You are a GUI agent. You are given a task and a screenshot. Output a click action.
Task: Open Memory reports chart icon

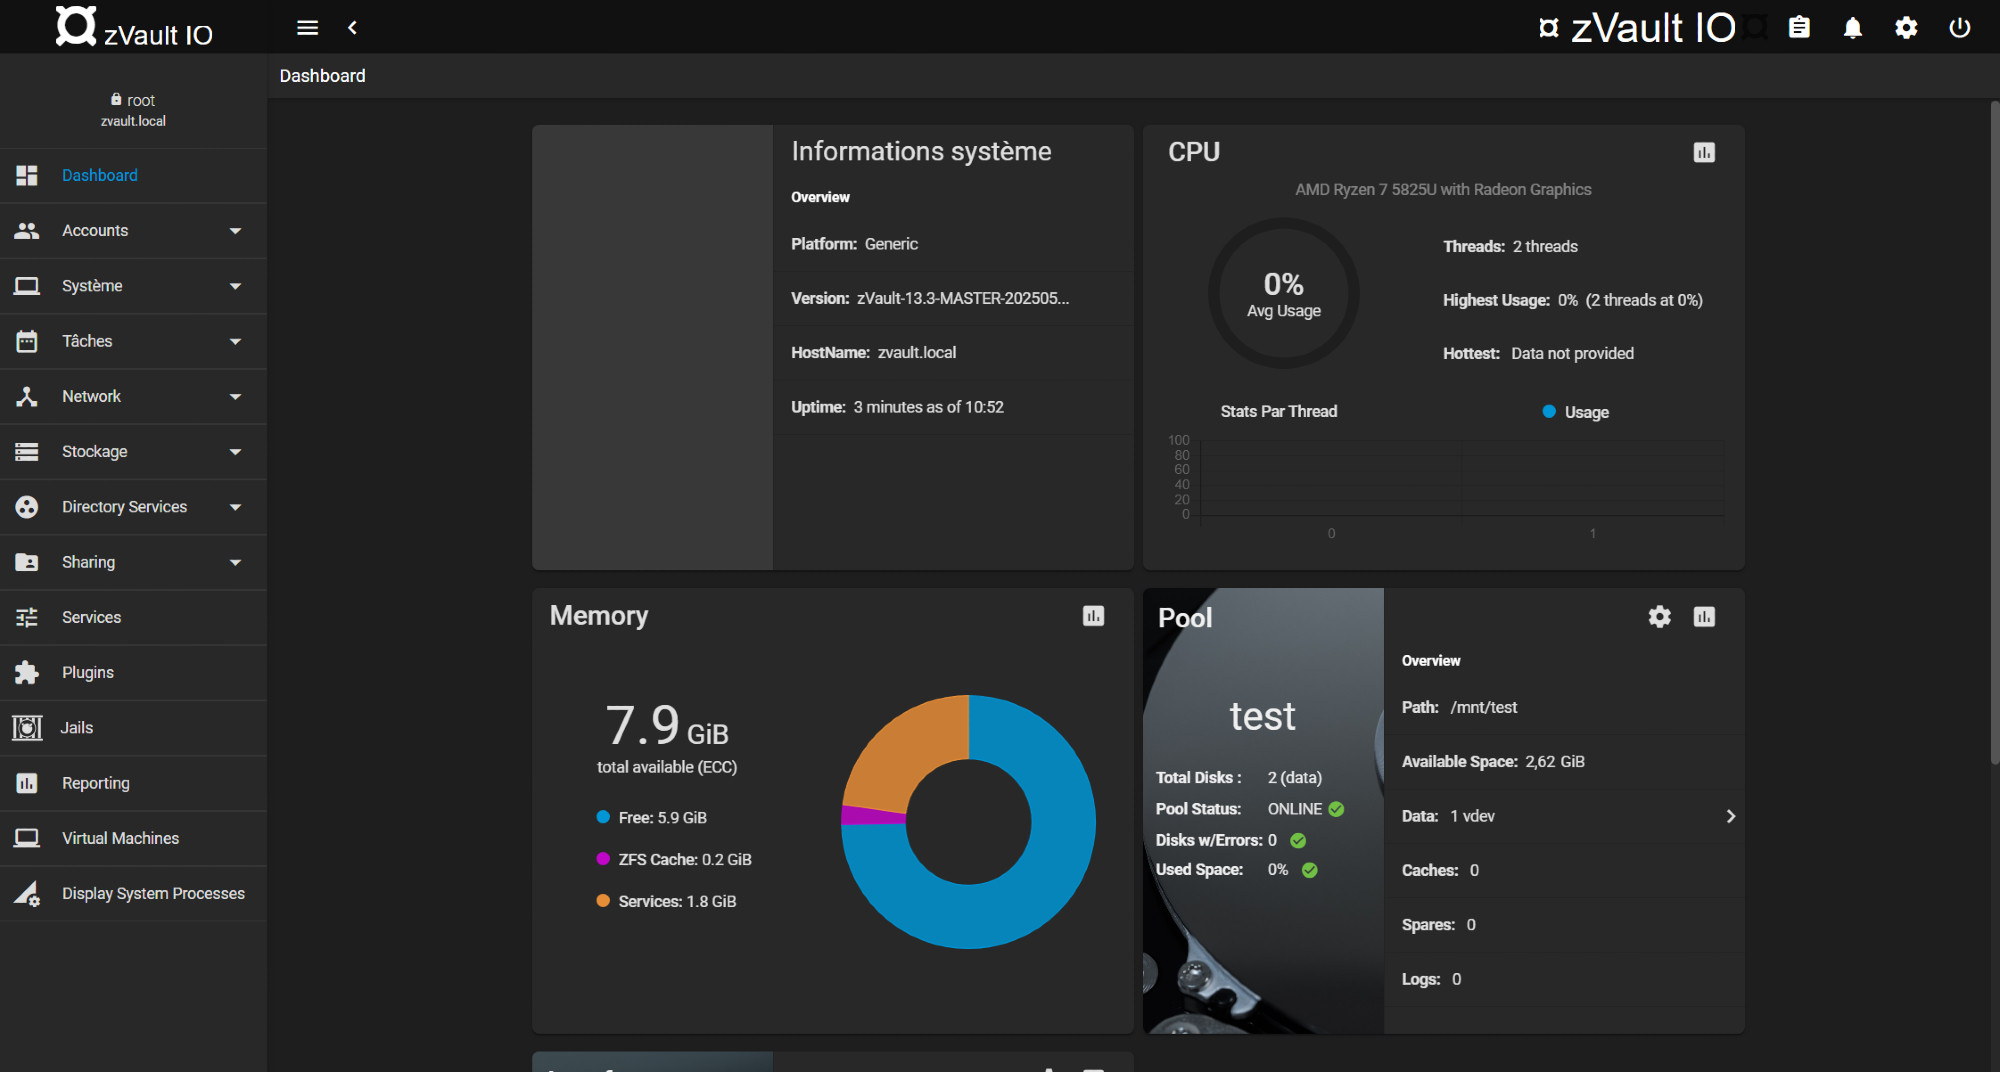click(1094, 616)
